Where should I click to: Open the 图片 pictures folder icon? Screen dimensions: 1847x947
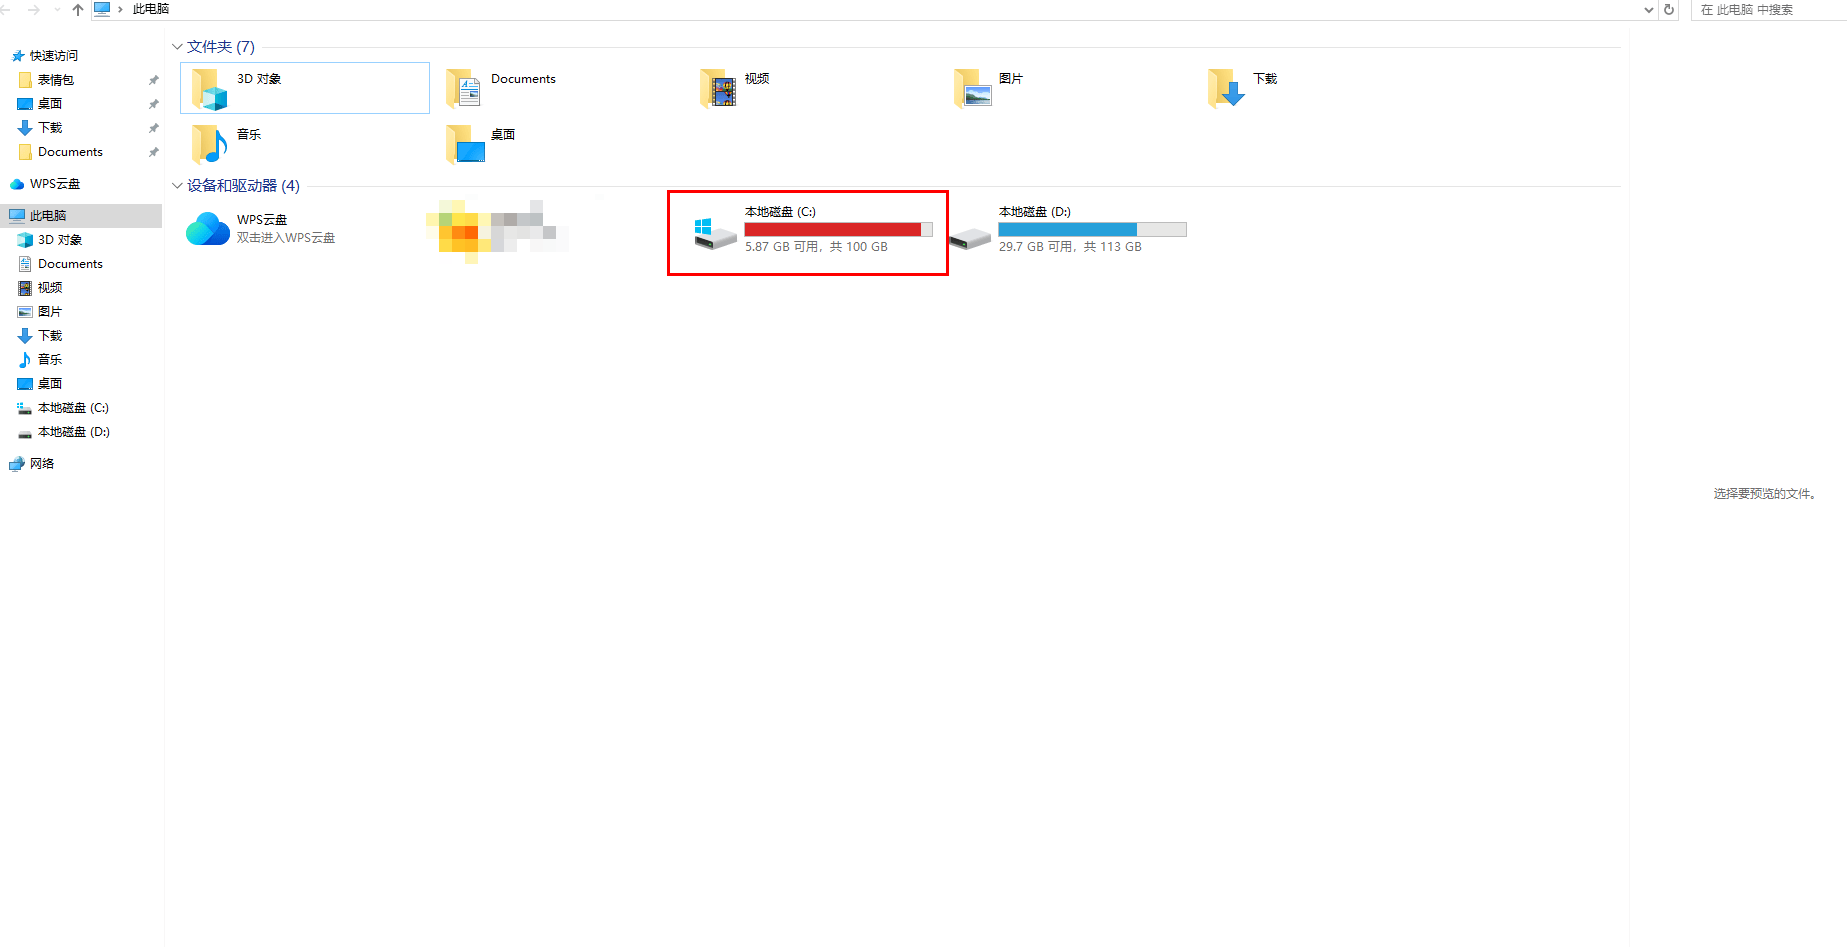tap(972, 89)
